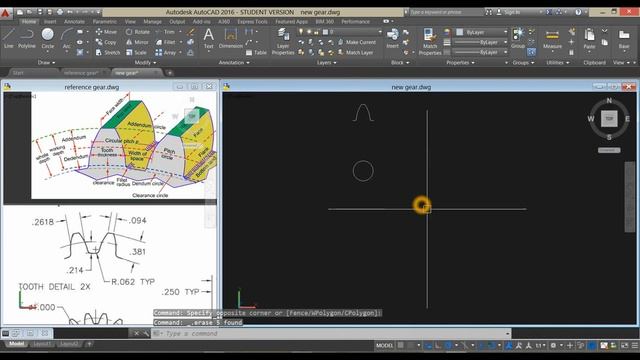This screenshot has width=640, height=360.
Task: Expand the Utilities panel dropdown
Action: [558, 62]
